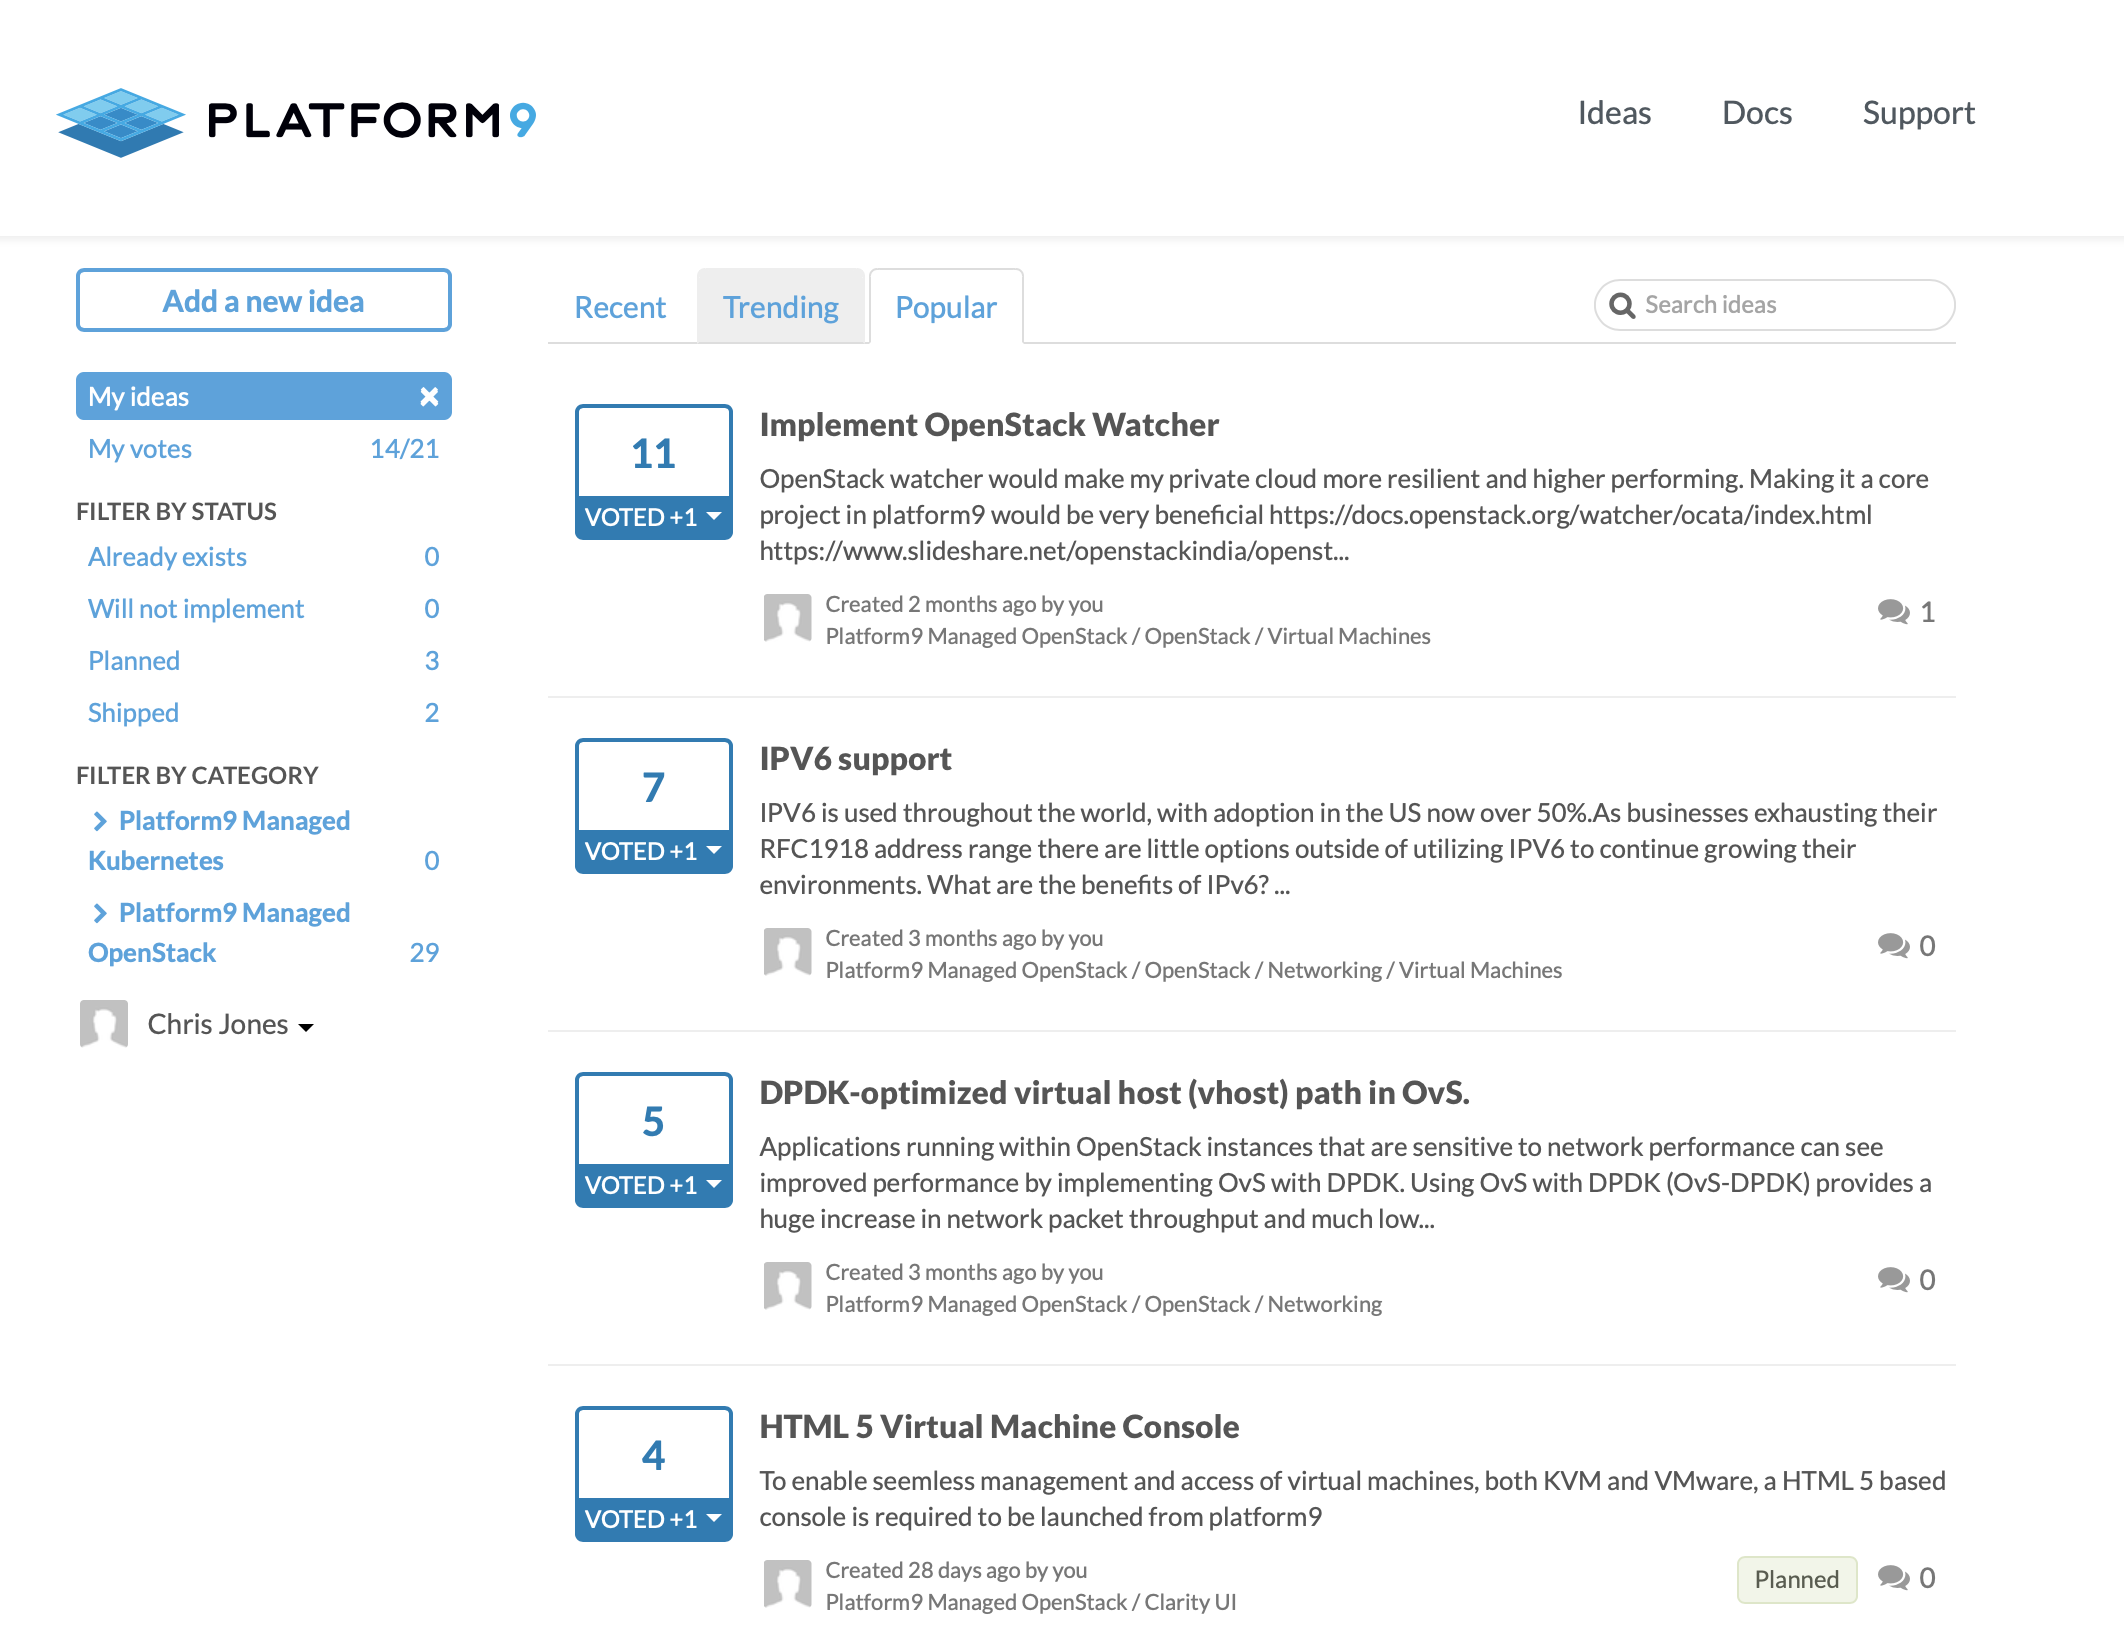Click the search magnifier icon

[1622, 306]
